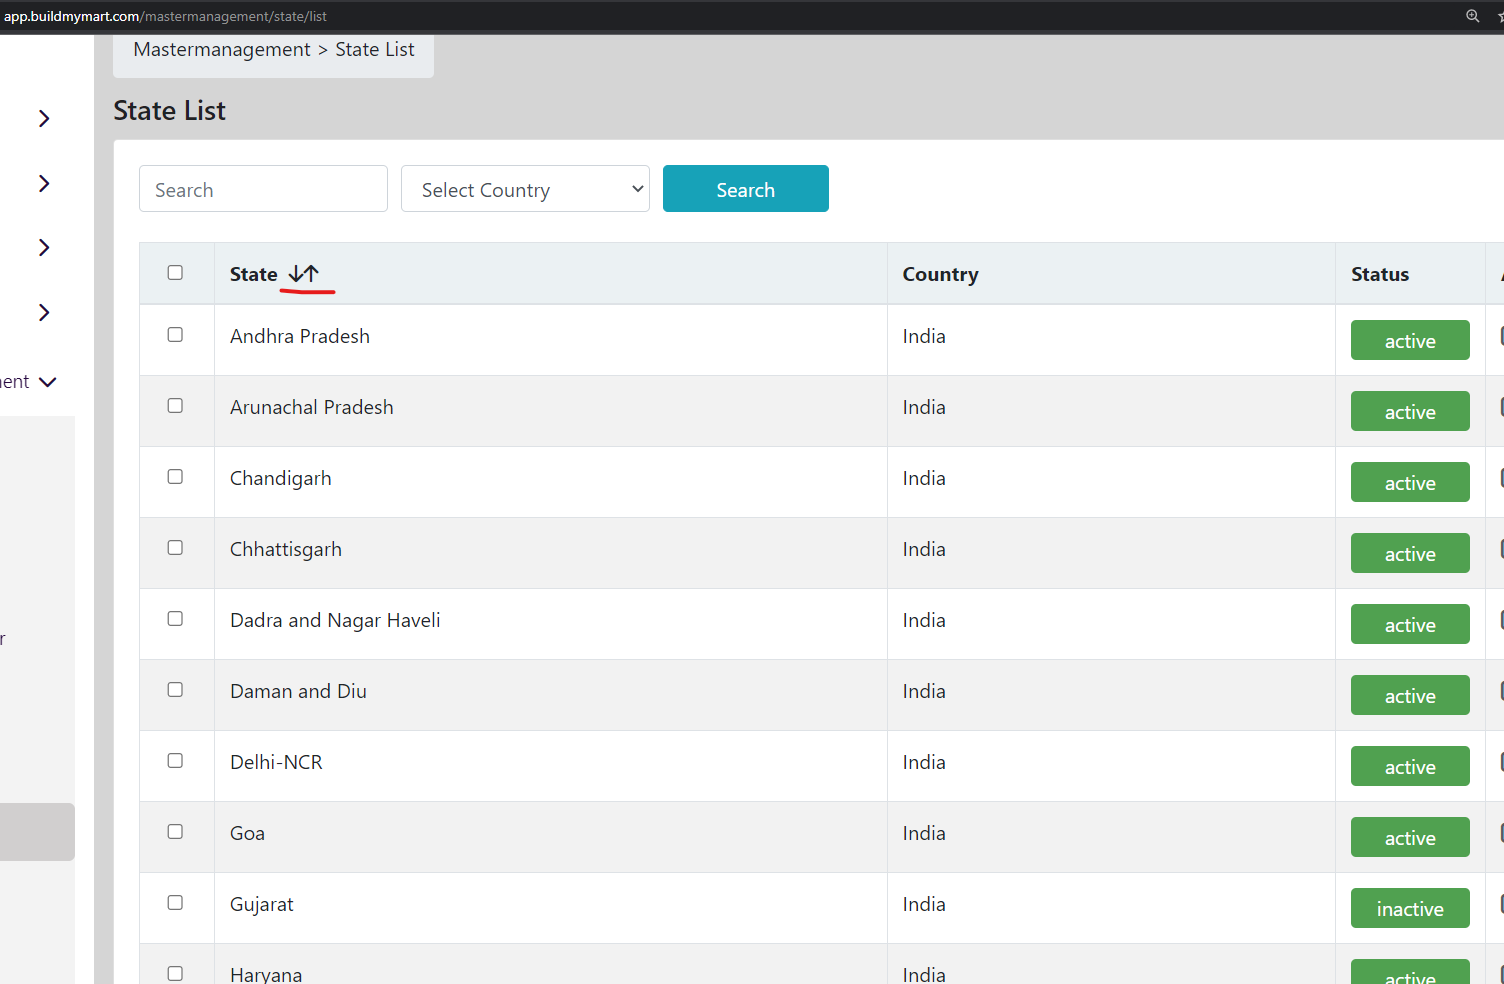Collapse the sidebar section with down chevron

(47, 382)
